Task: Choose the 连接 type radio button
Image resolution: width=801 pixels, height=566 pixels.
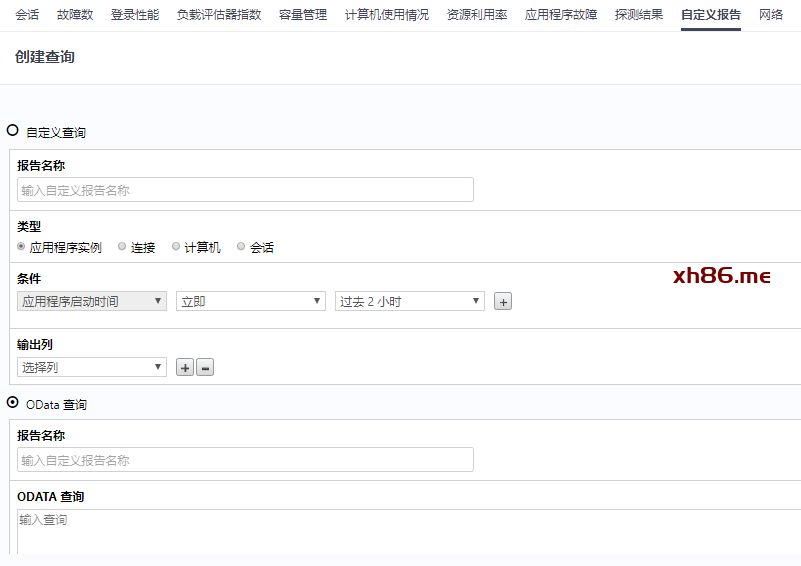Action: coord(123,247)
